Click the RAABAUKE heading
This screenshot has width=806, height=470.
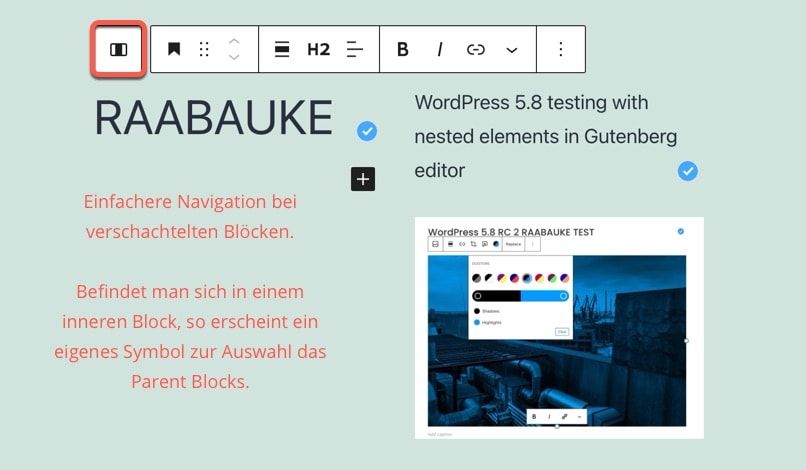[213, 118]
